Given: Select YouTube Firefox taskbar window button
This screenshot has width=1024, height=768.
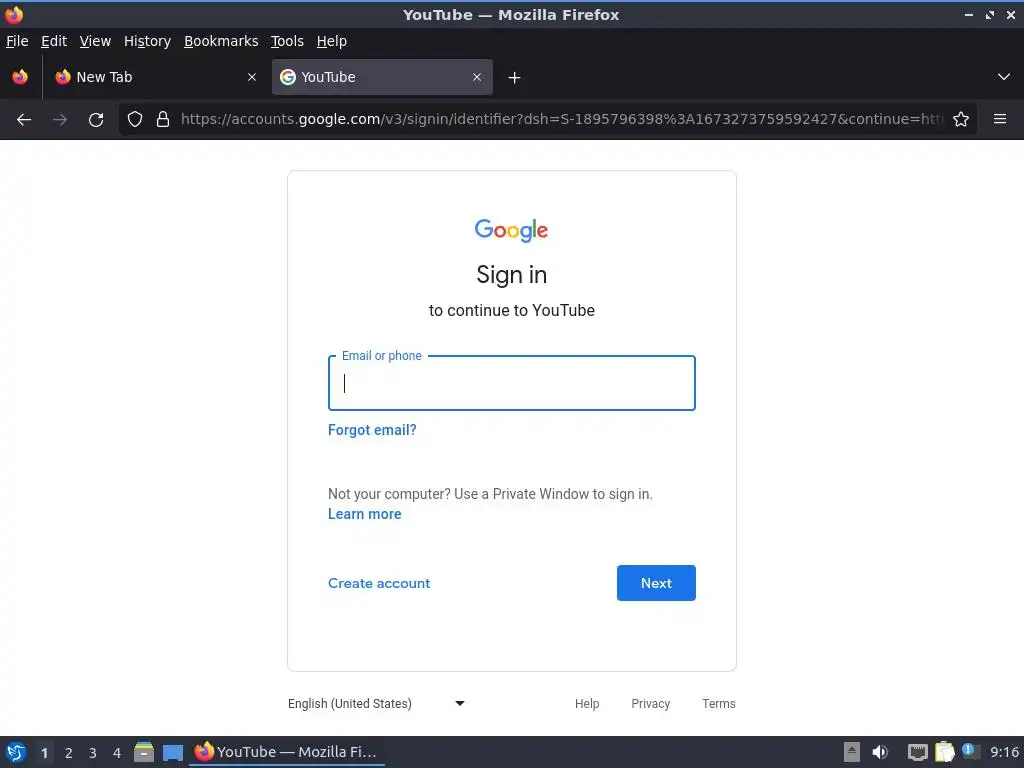Looking at the screenshot, I should click(287, 752).
